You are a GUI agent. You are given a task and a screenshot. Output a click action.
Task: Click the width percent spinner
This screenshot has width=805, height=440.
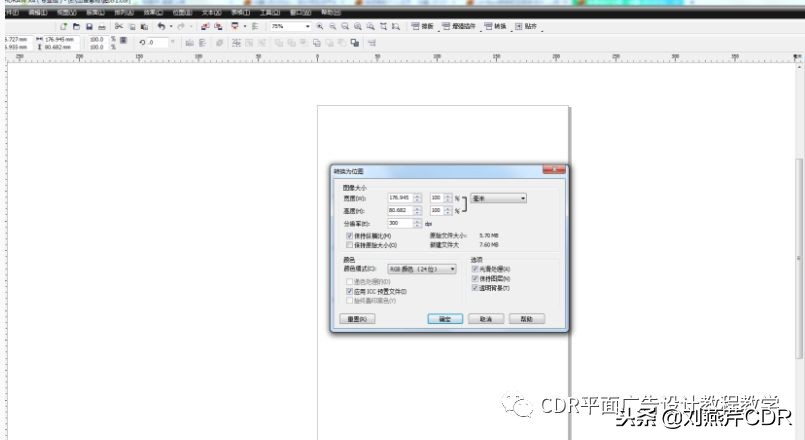click(x=448, y=198)
